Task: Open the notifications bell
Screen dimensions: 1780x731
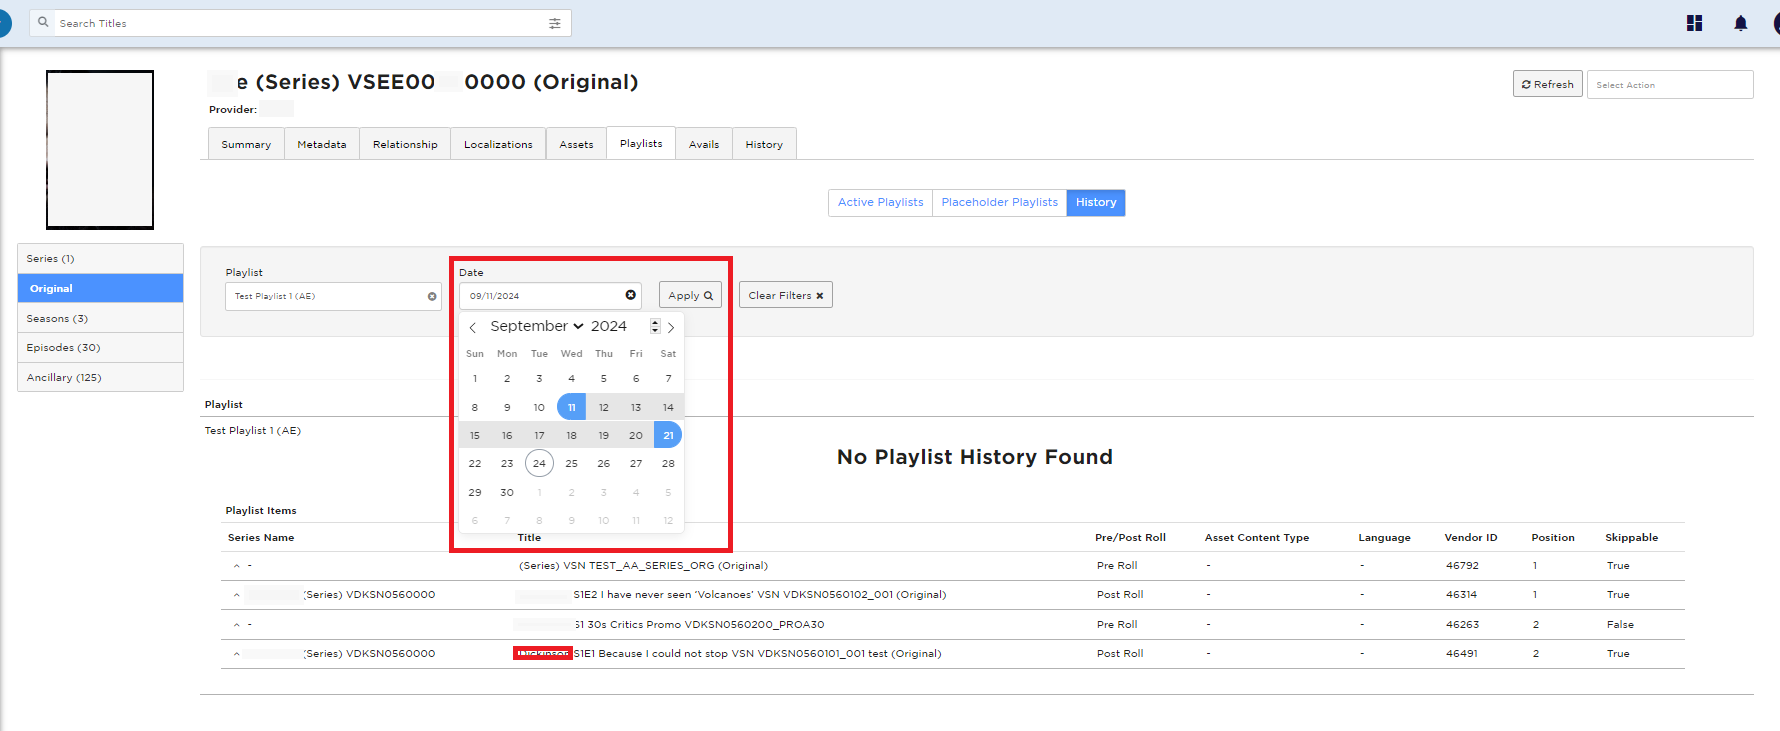Action: coord(1741,23)
